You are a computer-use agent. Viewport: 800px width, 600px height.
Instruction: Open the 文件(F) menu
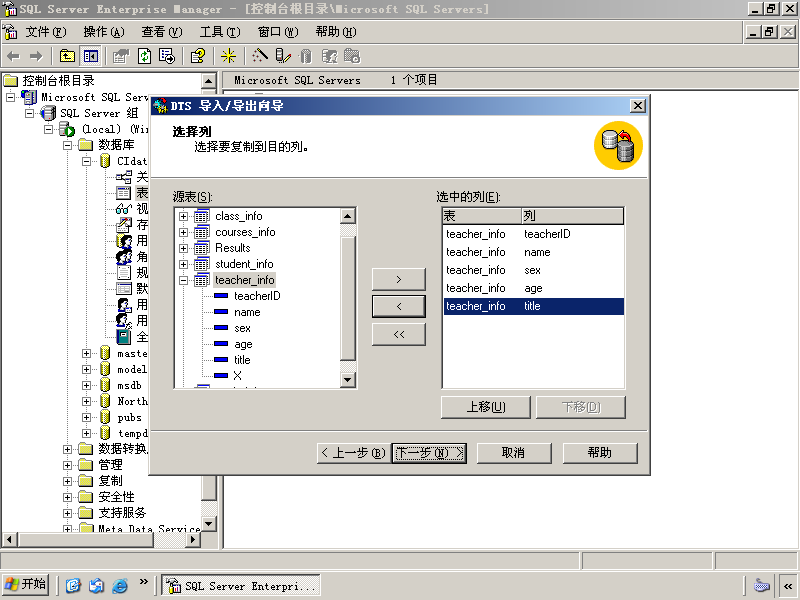[45, 32]
